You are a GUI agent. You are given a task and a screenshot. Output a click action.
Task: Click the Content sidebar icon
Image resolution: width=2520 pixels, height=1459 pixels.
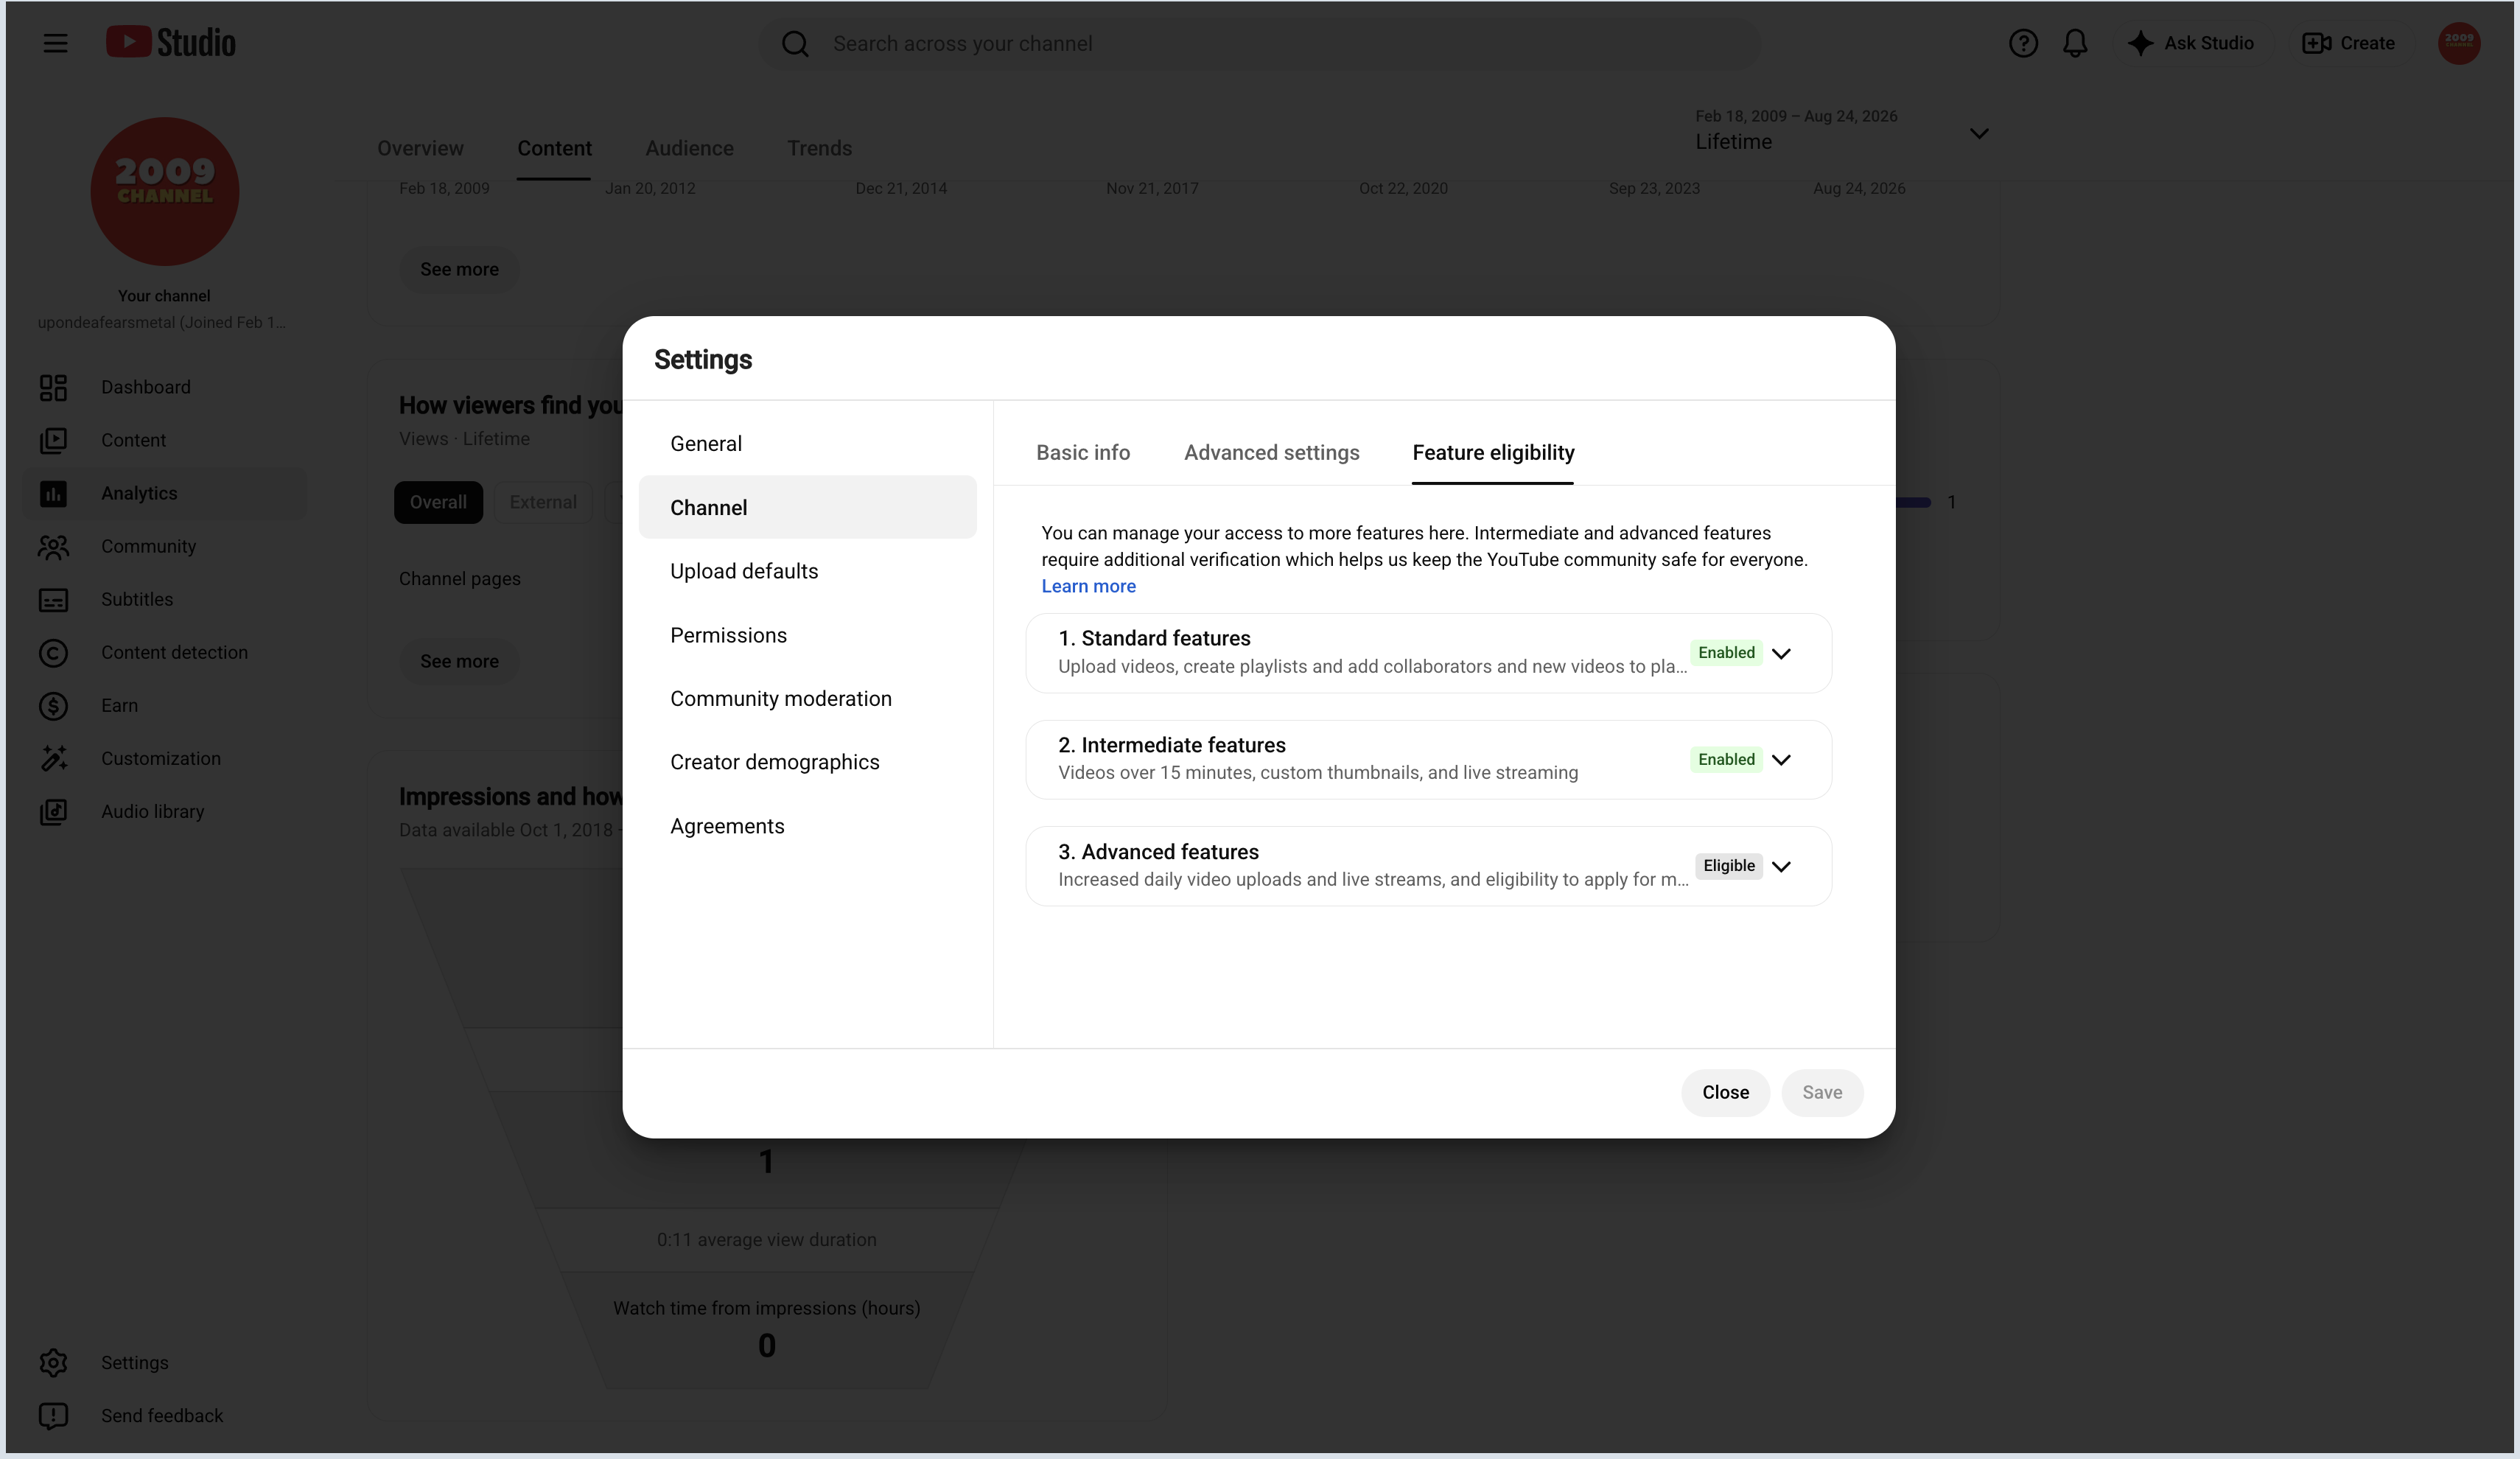pos(53,440)
